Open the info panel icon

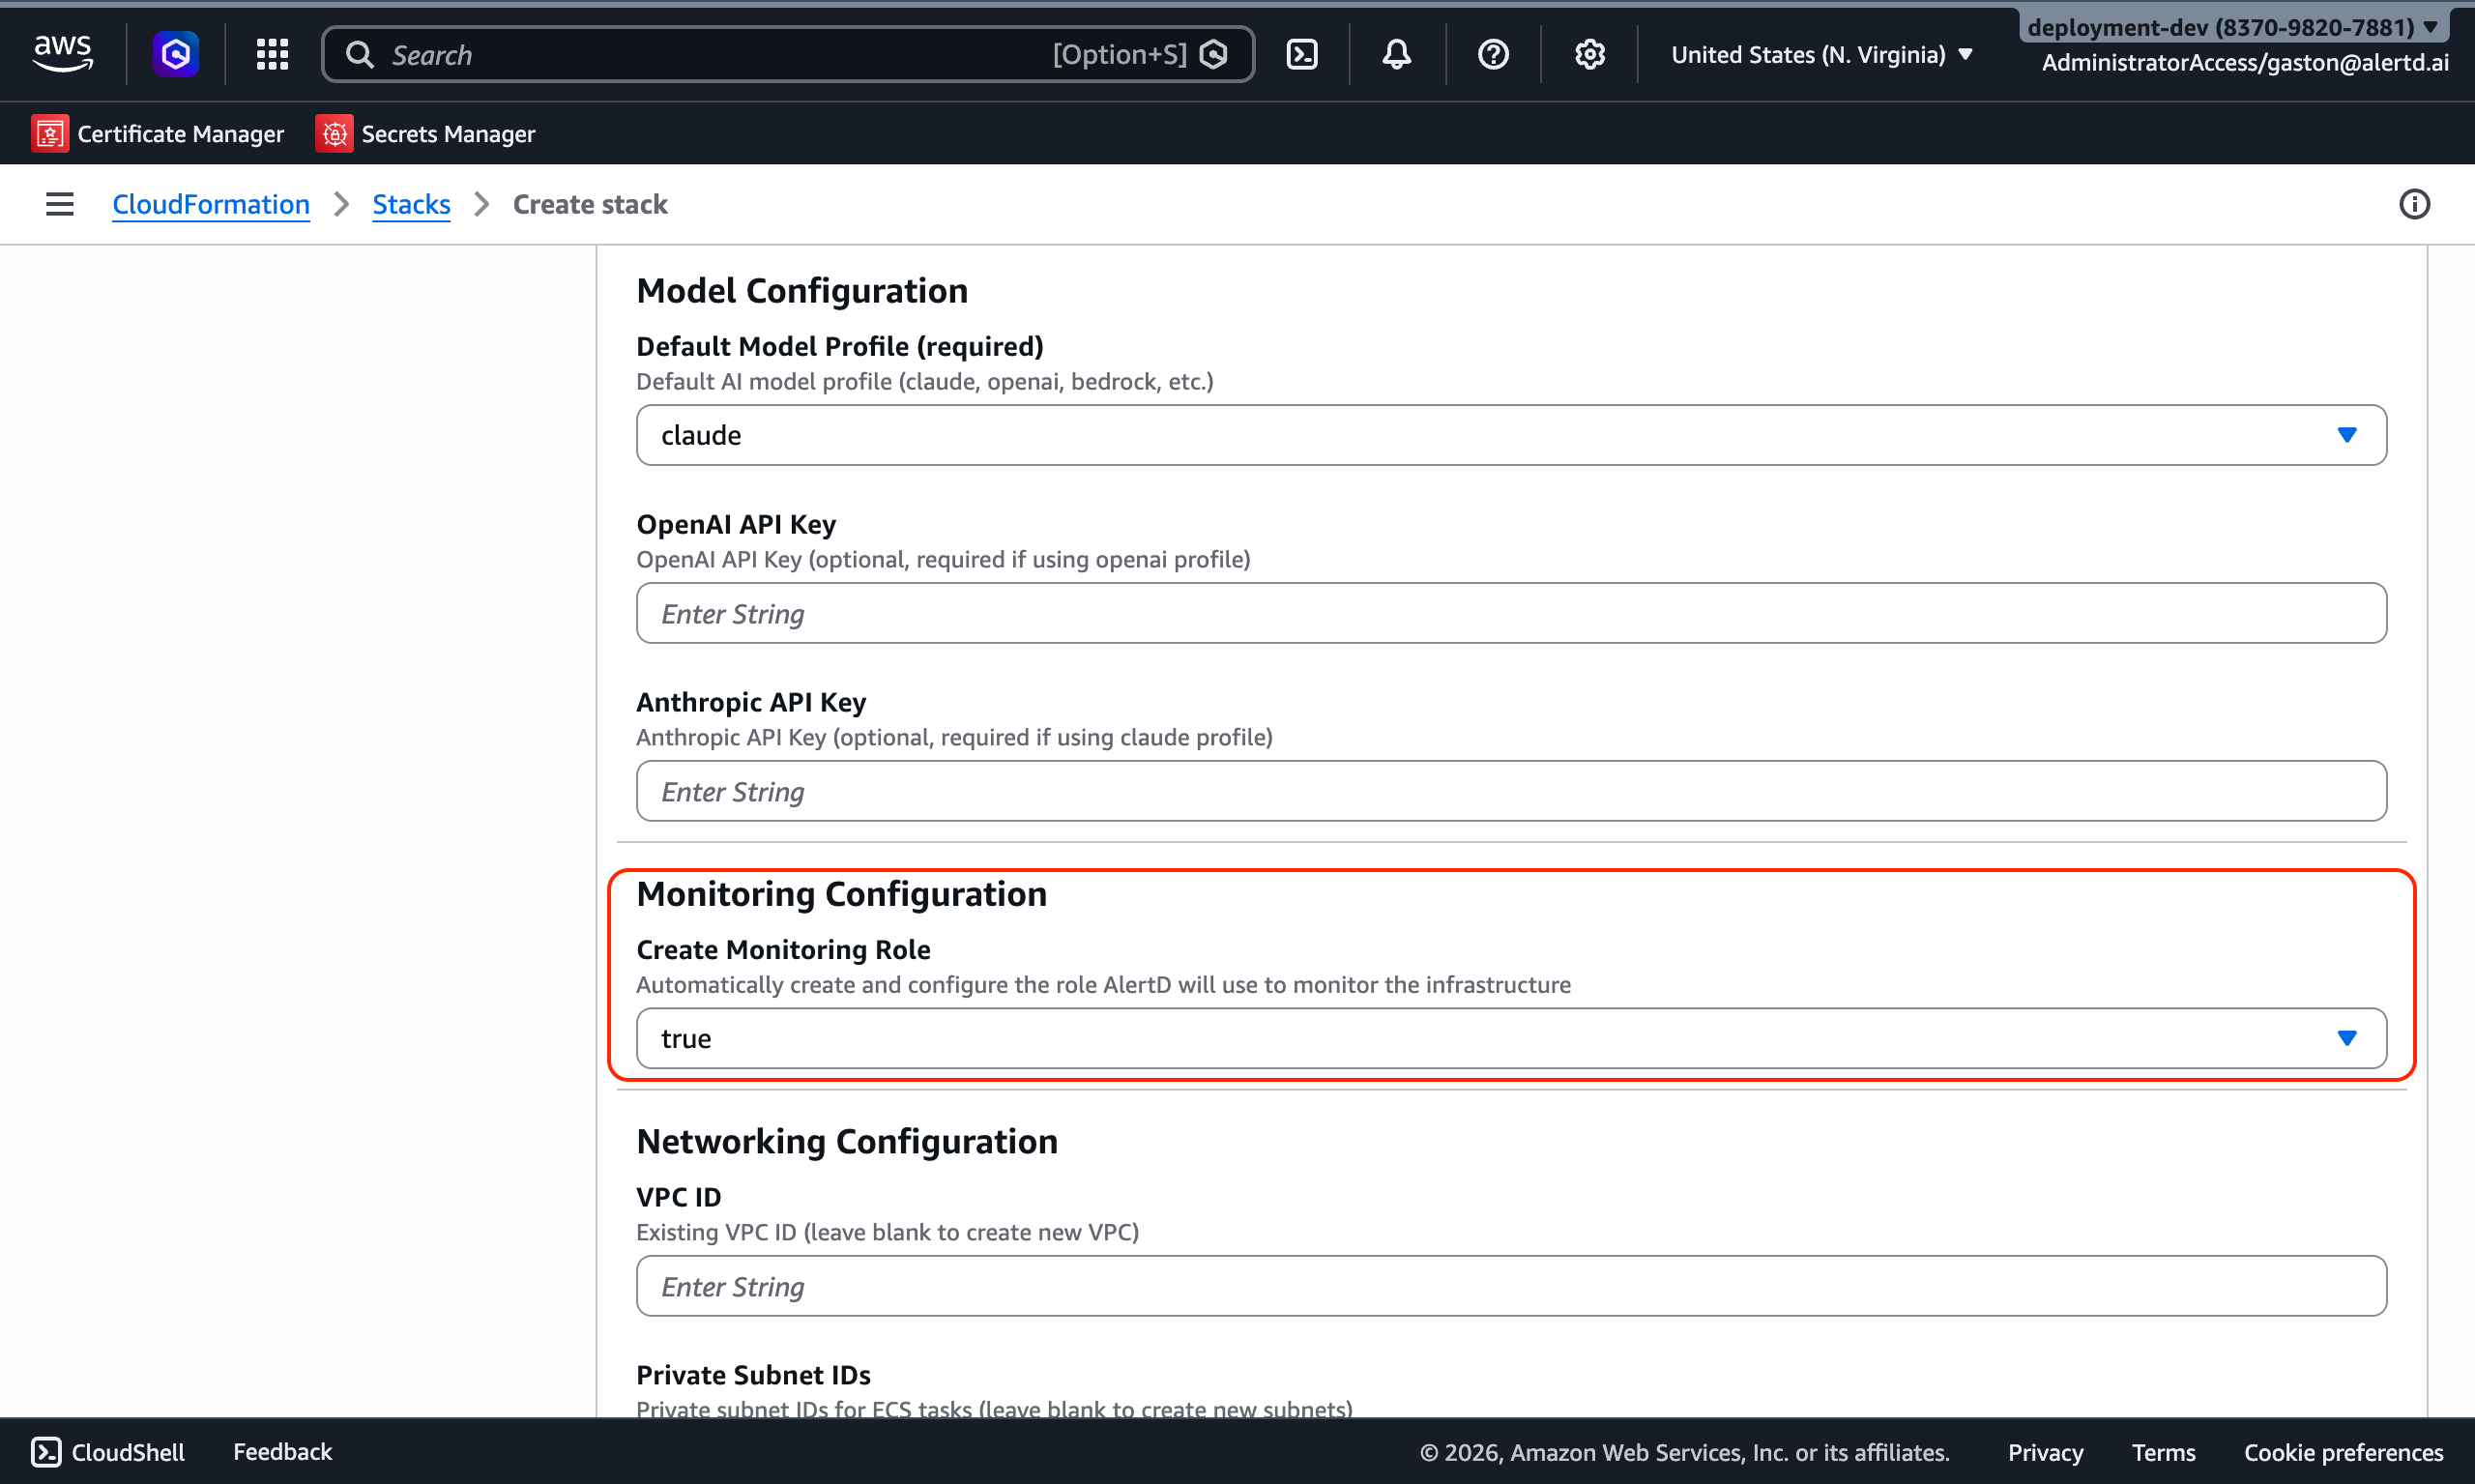[x=2414, y=204]
